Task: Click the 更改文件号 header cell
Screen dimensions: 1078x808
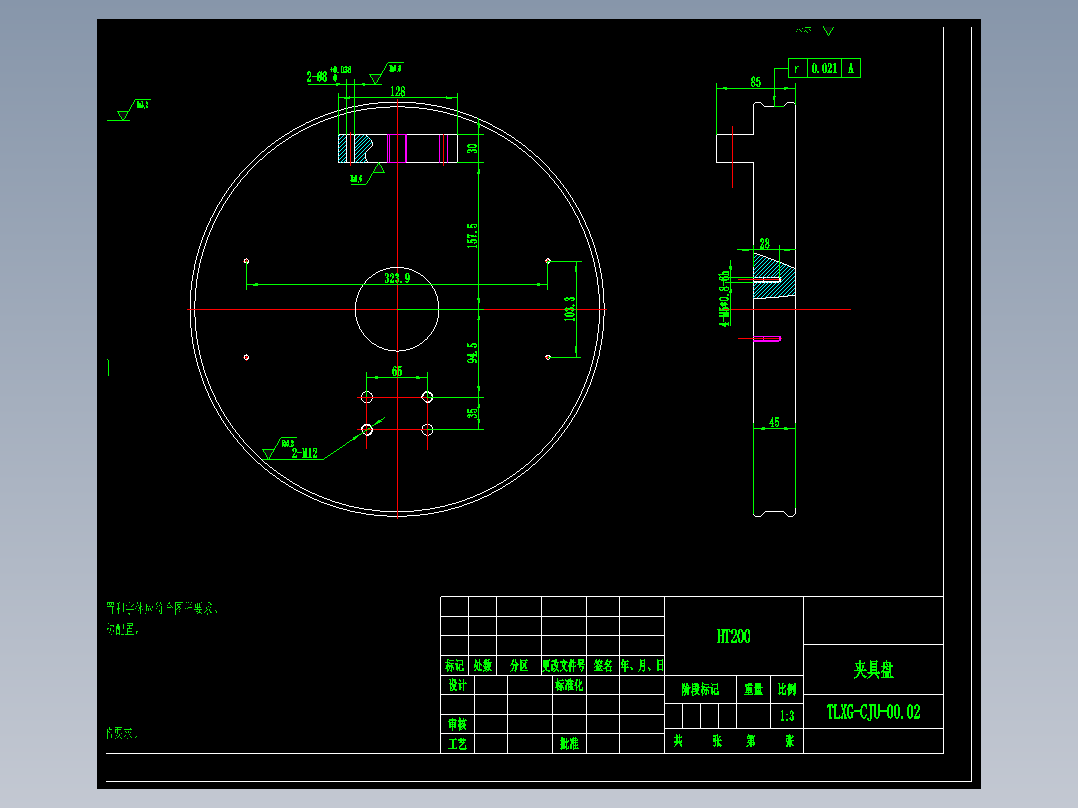Action: (564, 665)
